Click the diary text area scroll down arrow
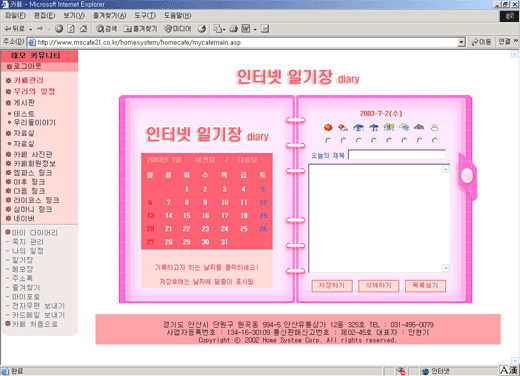The width and height of the screenshot is (520, 376). (446, 268)
